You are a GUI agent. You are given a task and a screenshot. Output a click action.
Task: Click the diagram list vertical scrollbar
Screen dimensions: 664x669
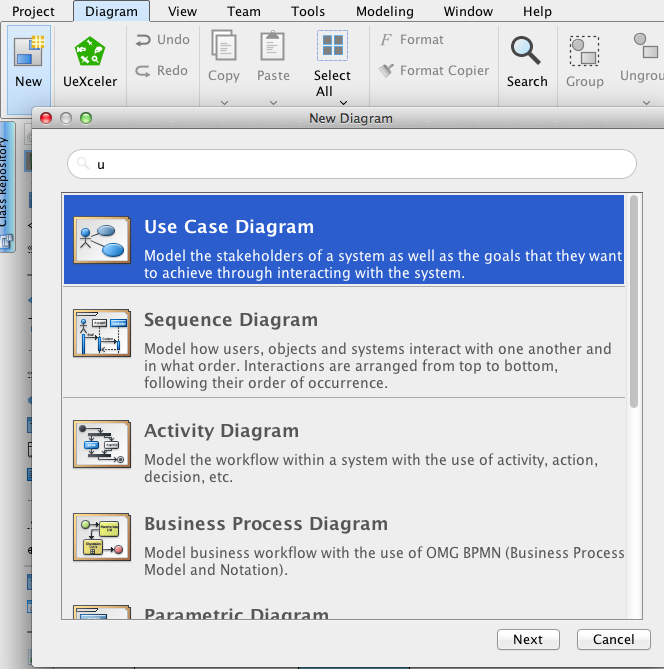pyautogui.click(x=634, y=300)
